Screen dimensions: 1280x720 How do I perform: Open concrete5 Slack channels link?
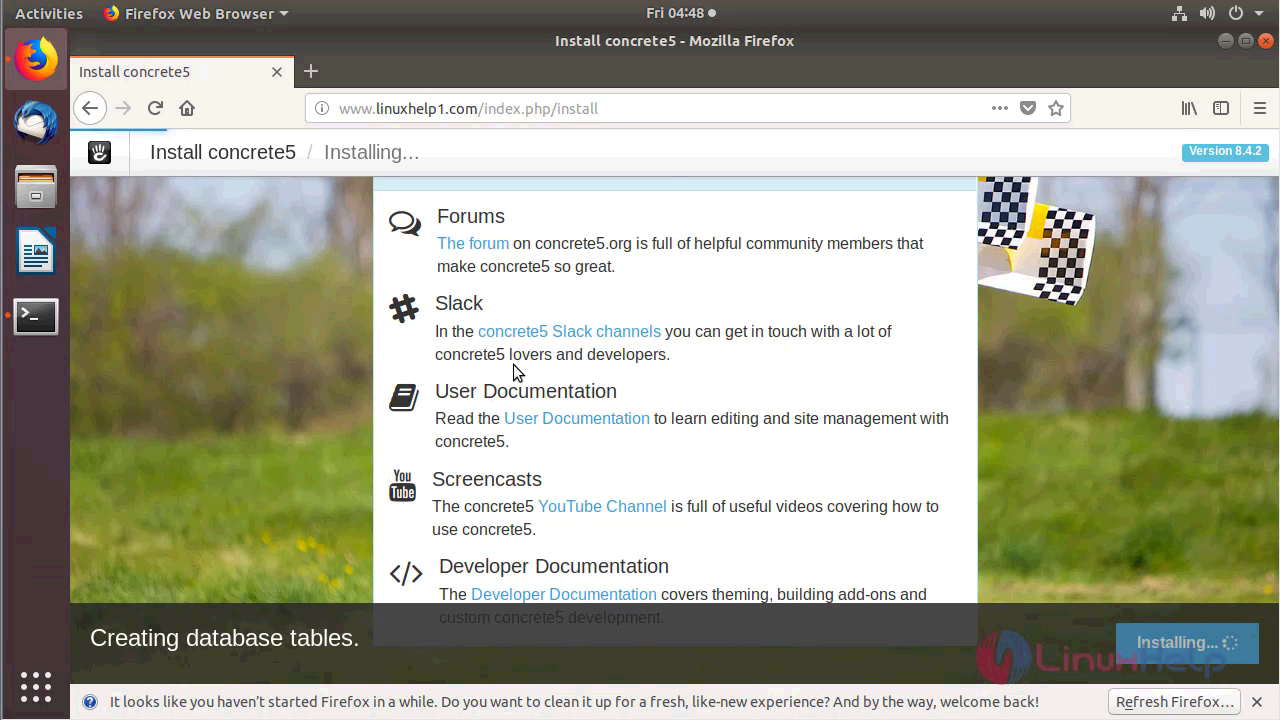569,331
